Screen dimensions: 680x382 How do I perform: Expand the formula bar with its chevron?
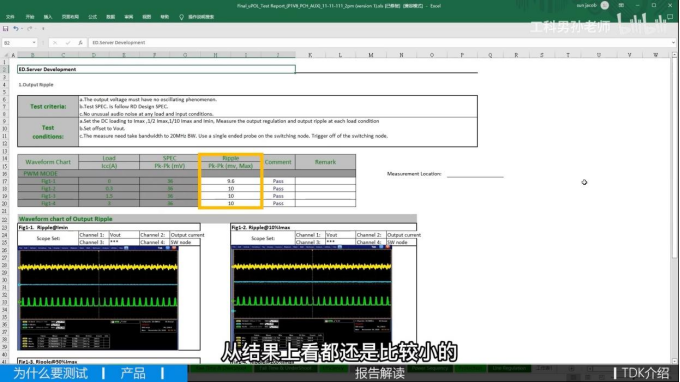pyautogui.click(x=673, y=42)
